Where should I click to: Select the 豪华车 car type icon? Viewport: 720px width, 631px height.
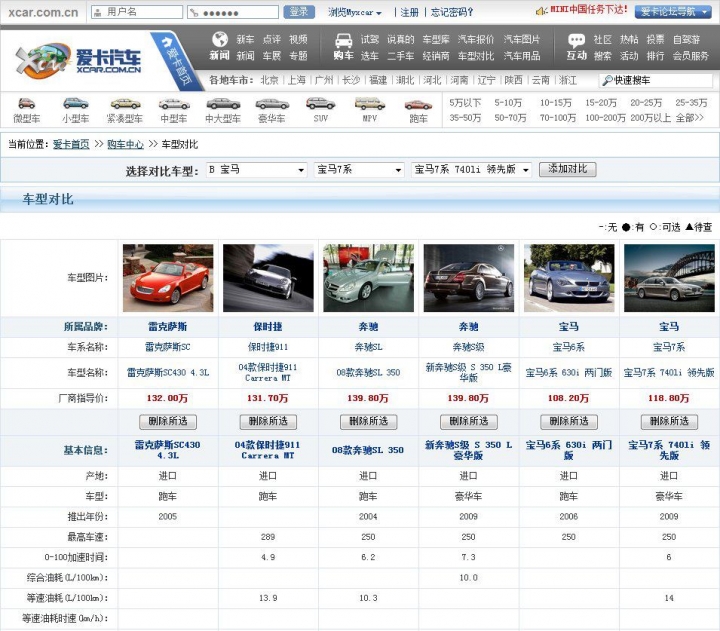coord(272,104)
